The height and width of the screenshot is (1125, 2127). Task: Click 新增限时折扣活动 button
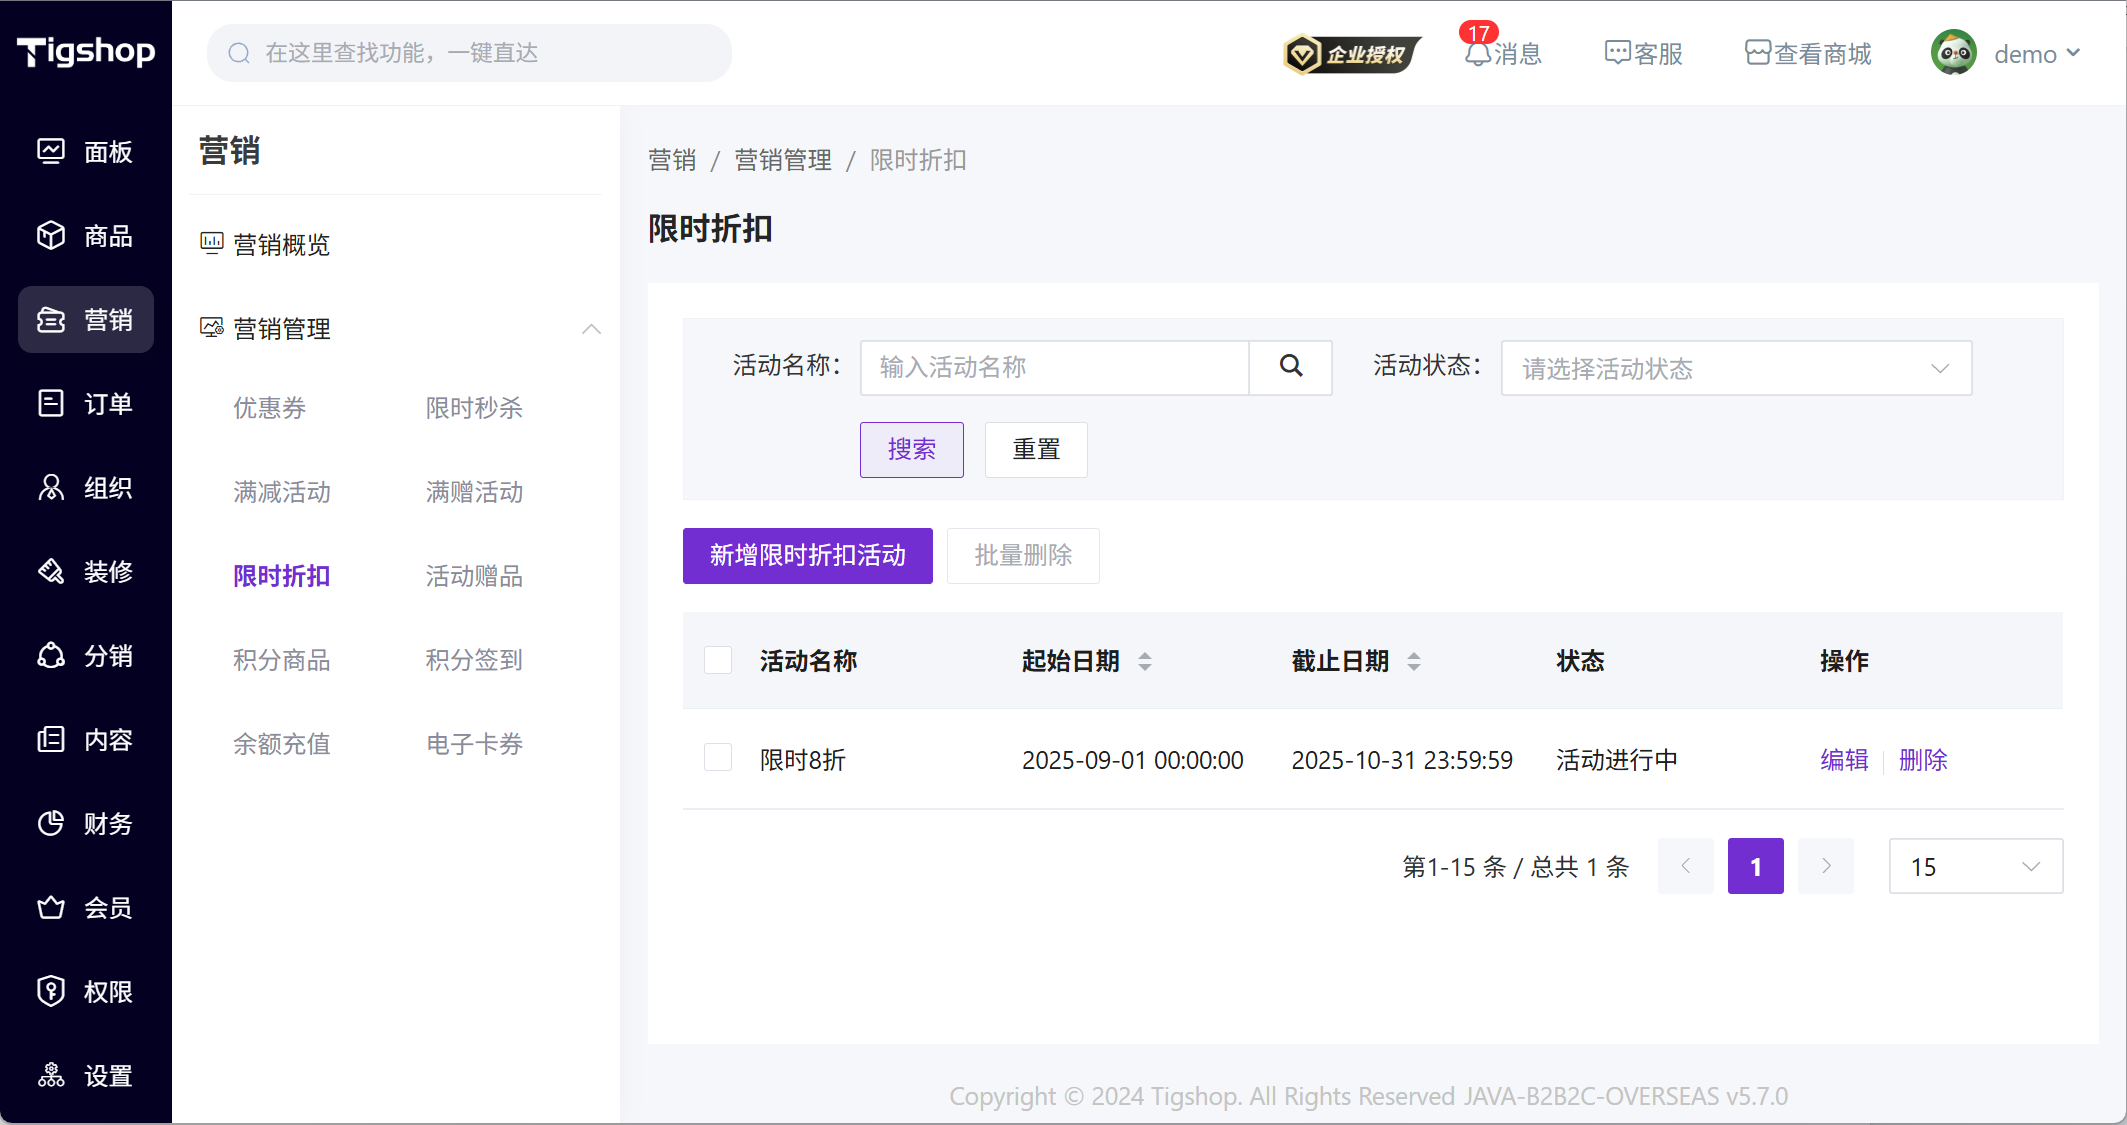(807, 555)
